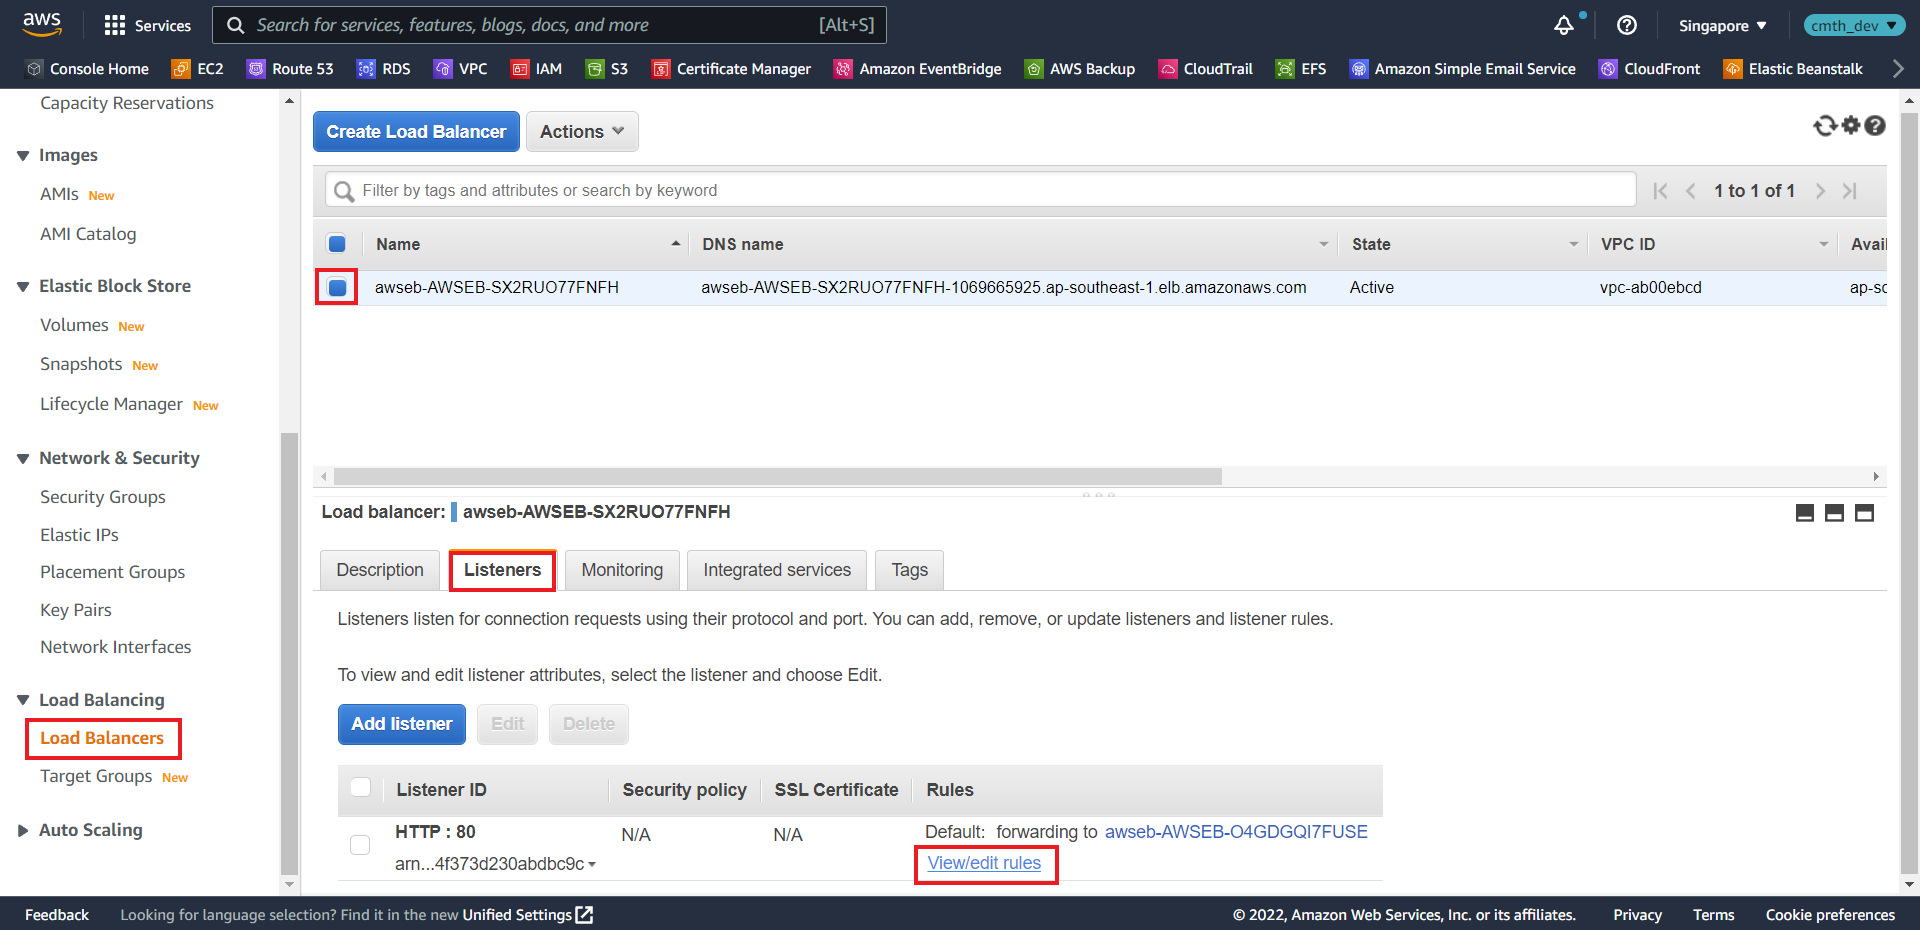Click the Create Load Balancer button
The image size is (1920, 930).
415,131
